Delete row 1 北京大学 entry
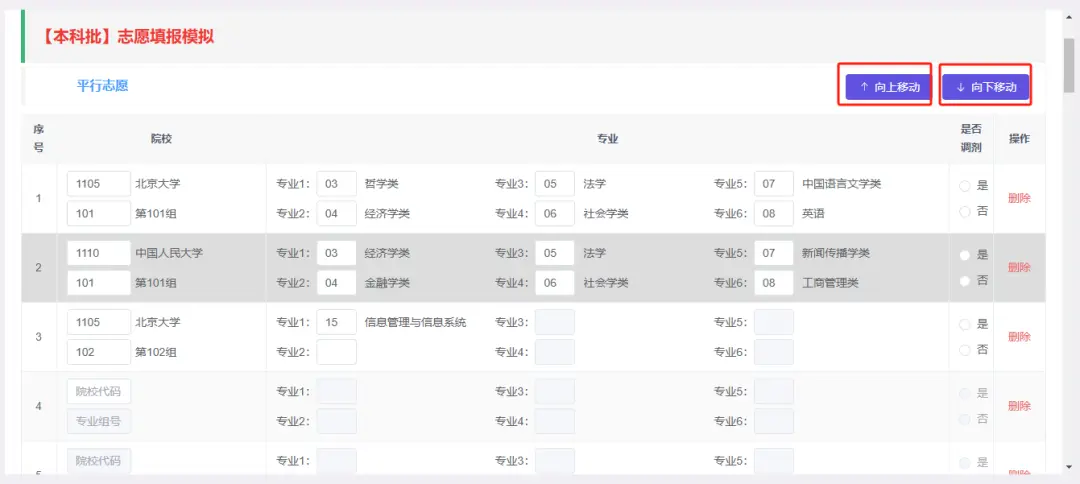 point(1019,198)
